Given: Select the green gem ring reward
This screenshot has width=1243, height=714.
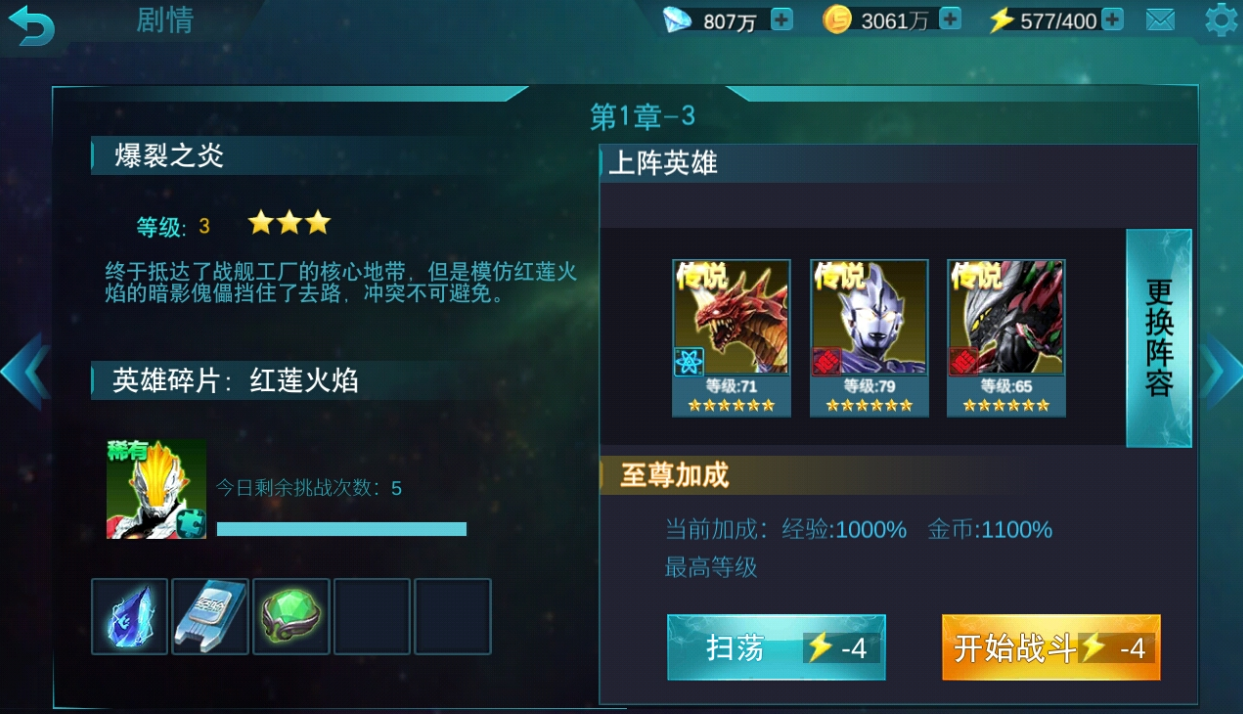Looking at the screenshot, I should 291,616.
